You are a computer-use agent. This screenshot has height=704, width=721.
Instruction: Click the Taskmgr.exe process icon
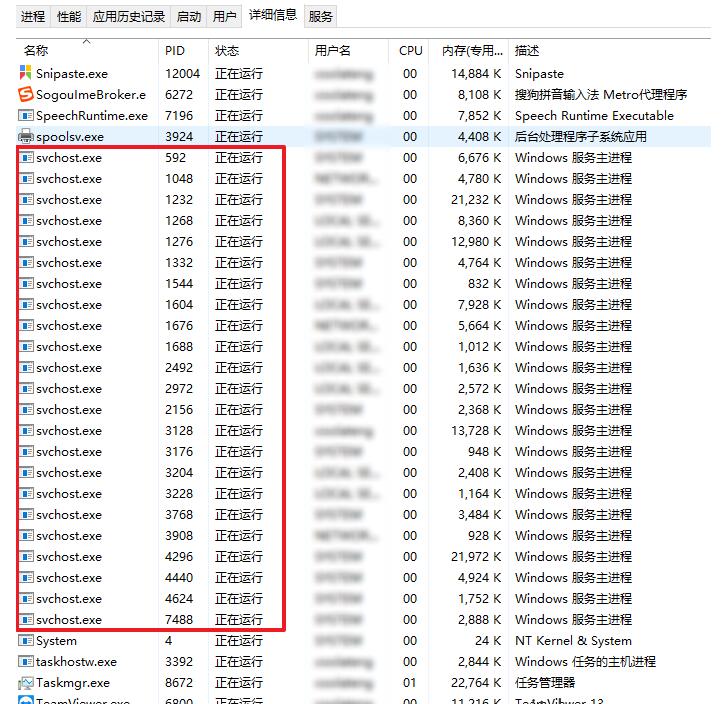[26, 682]
